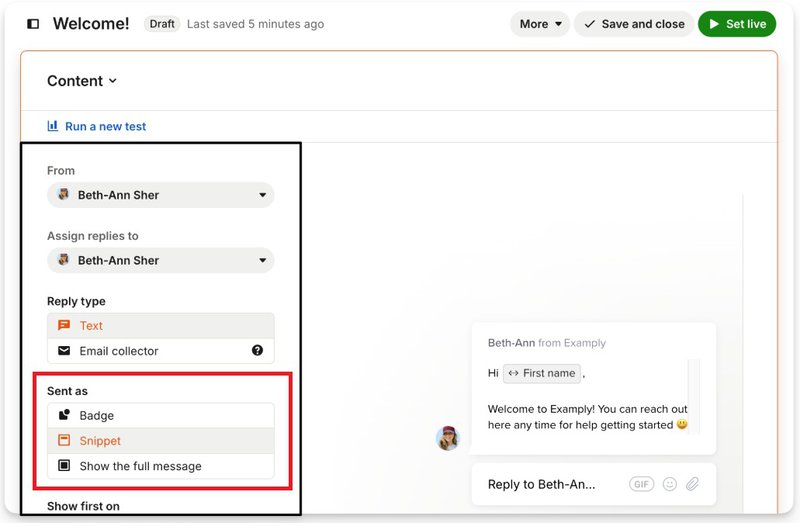This screenshot has width=800, height=523.
Task: Click Beth-Ann from Examply header text
Action: pyautogui.click(x=547, y=343)
